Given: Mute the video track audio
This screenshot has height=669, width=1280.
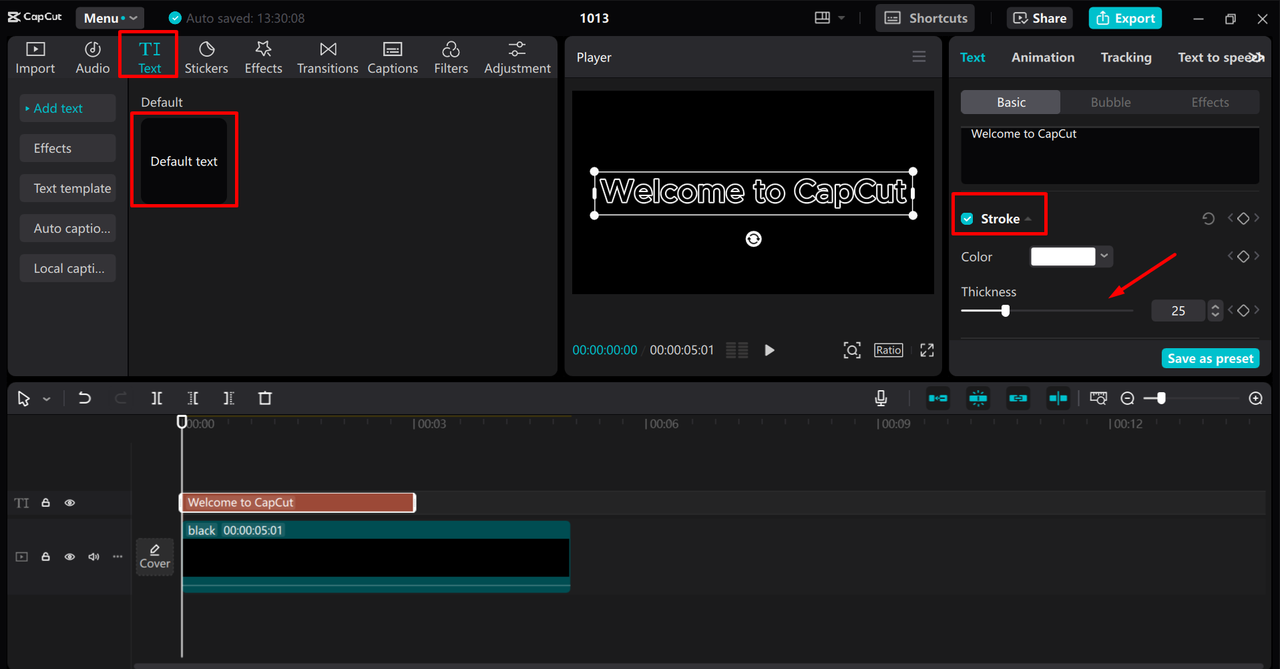Looking at the screenshot, I should (94, 556).
